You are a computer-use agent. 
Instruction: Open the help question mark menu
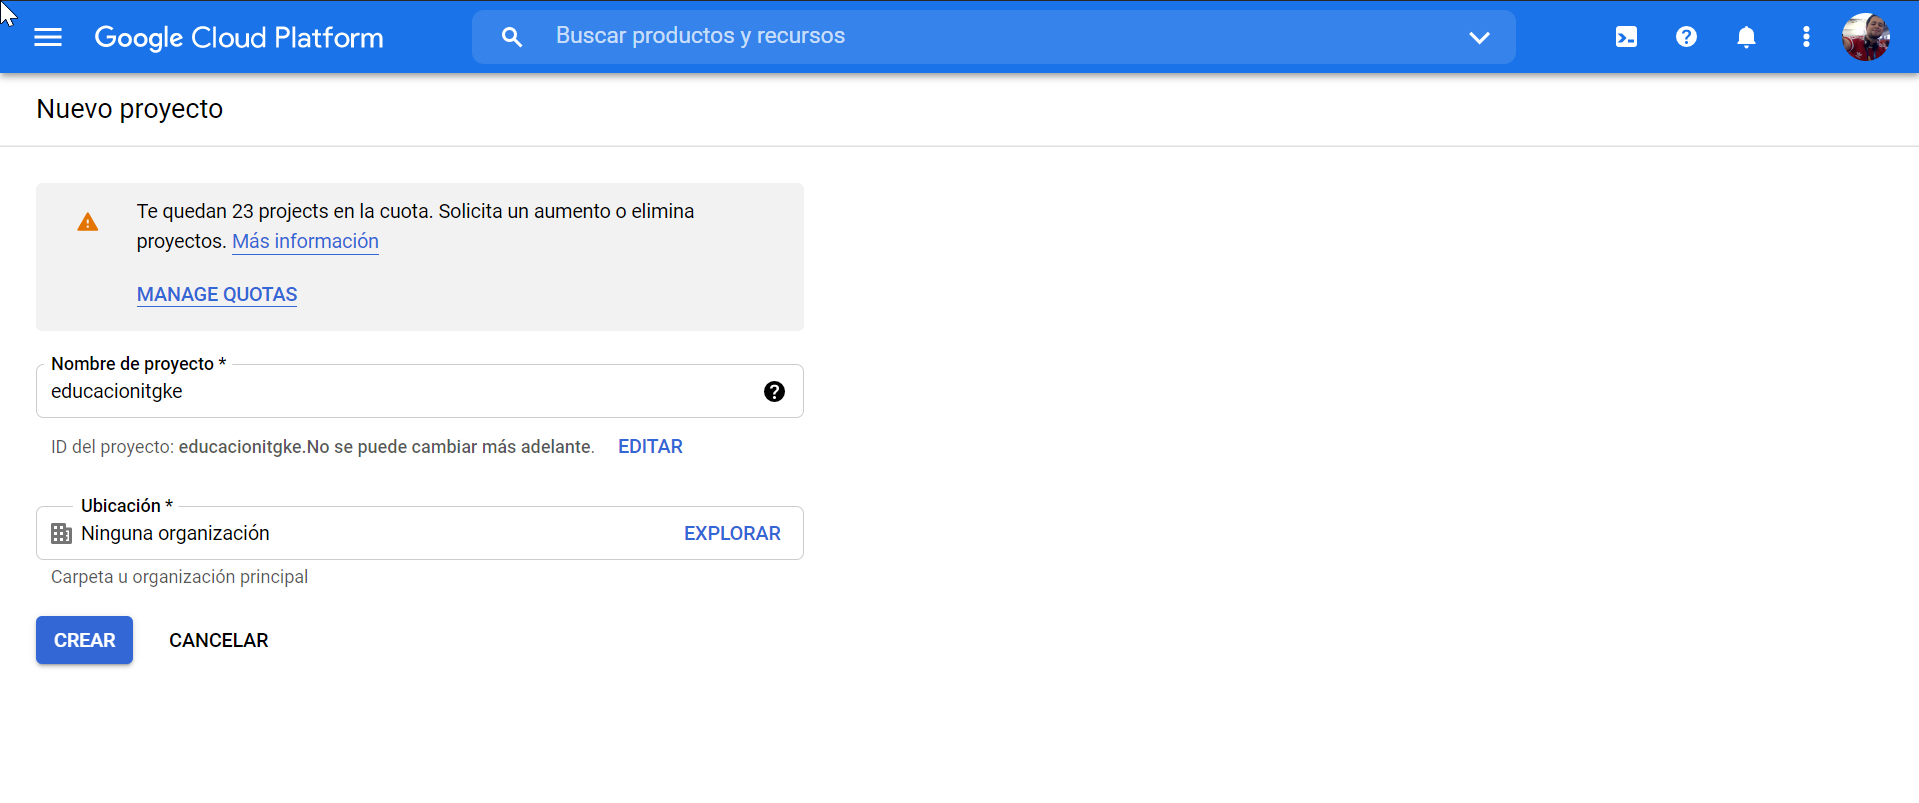pos(1686,37)
